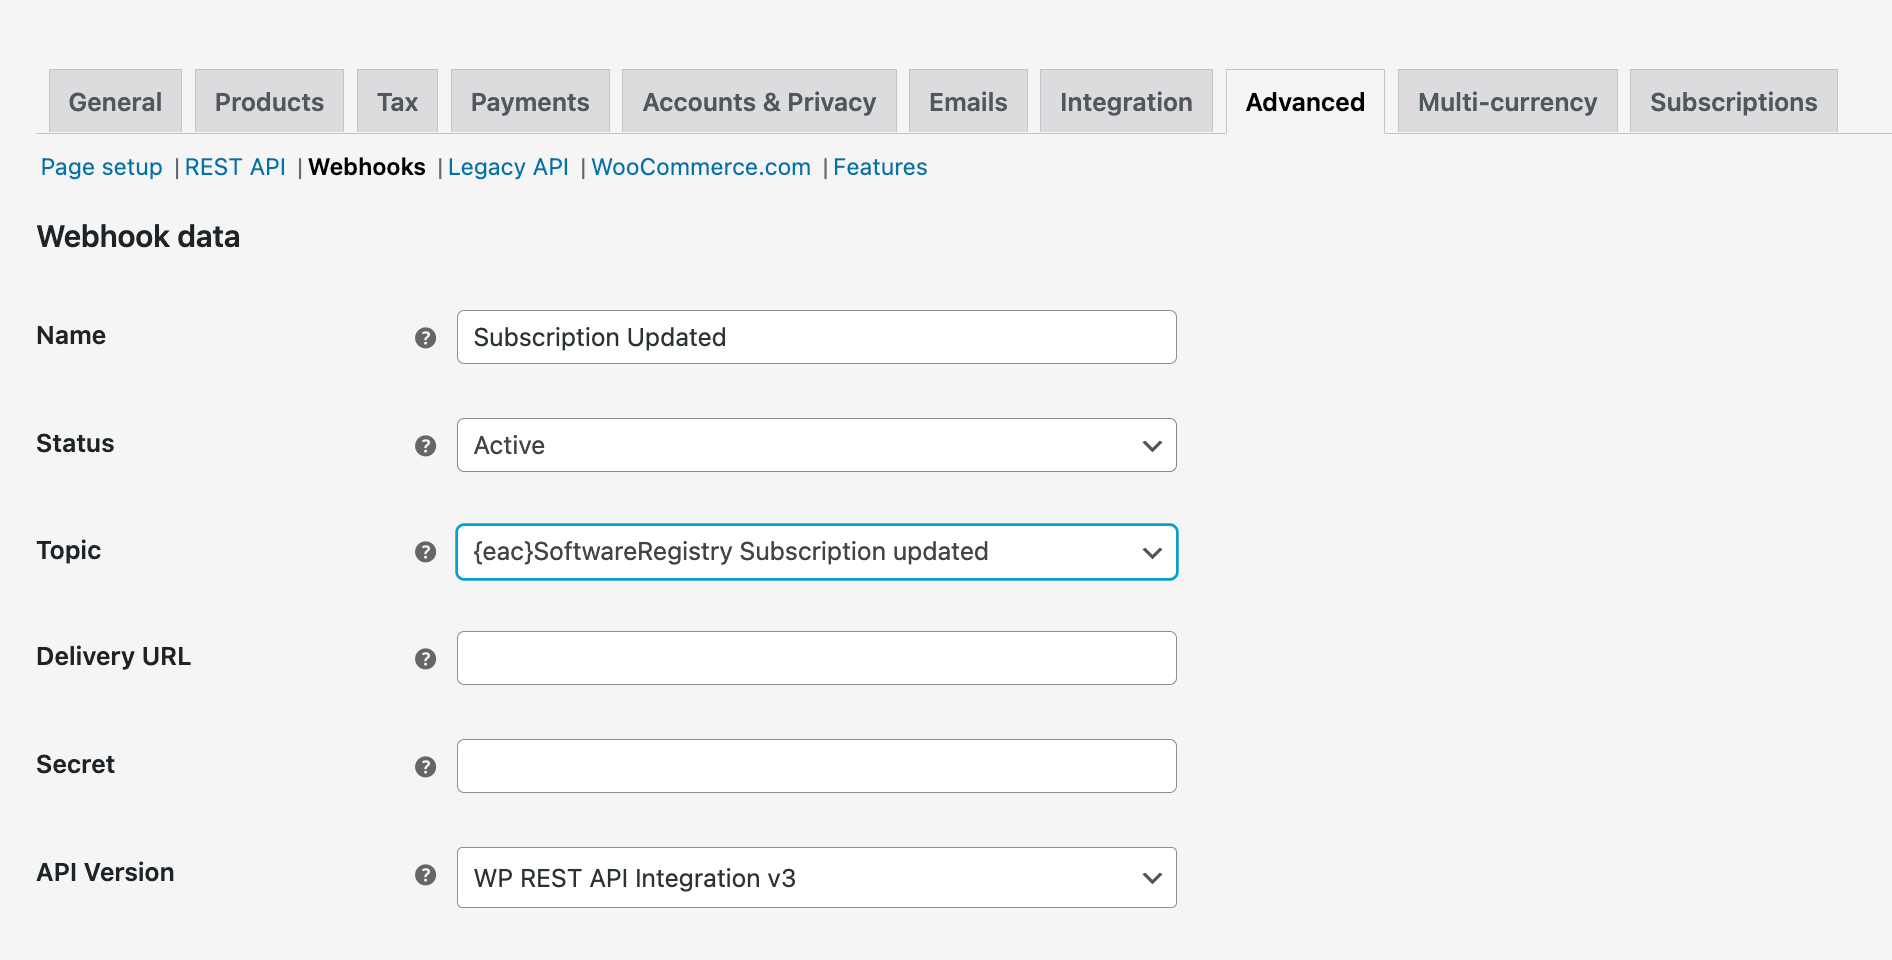This screenshot has width=1892, height=960.
Task: Open the WooCommerce.com section link
Action: tap(701, 167)
